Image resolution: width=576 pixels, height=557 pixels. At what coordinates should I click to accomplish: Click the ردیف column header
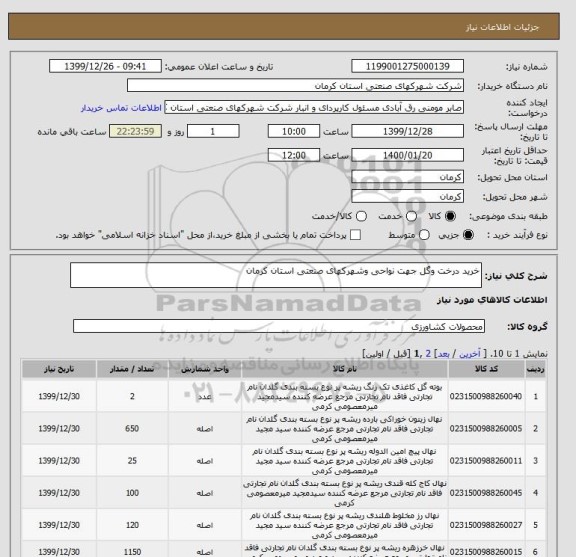[x=535, y=369]
